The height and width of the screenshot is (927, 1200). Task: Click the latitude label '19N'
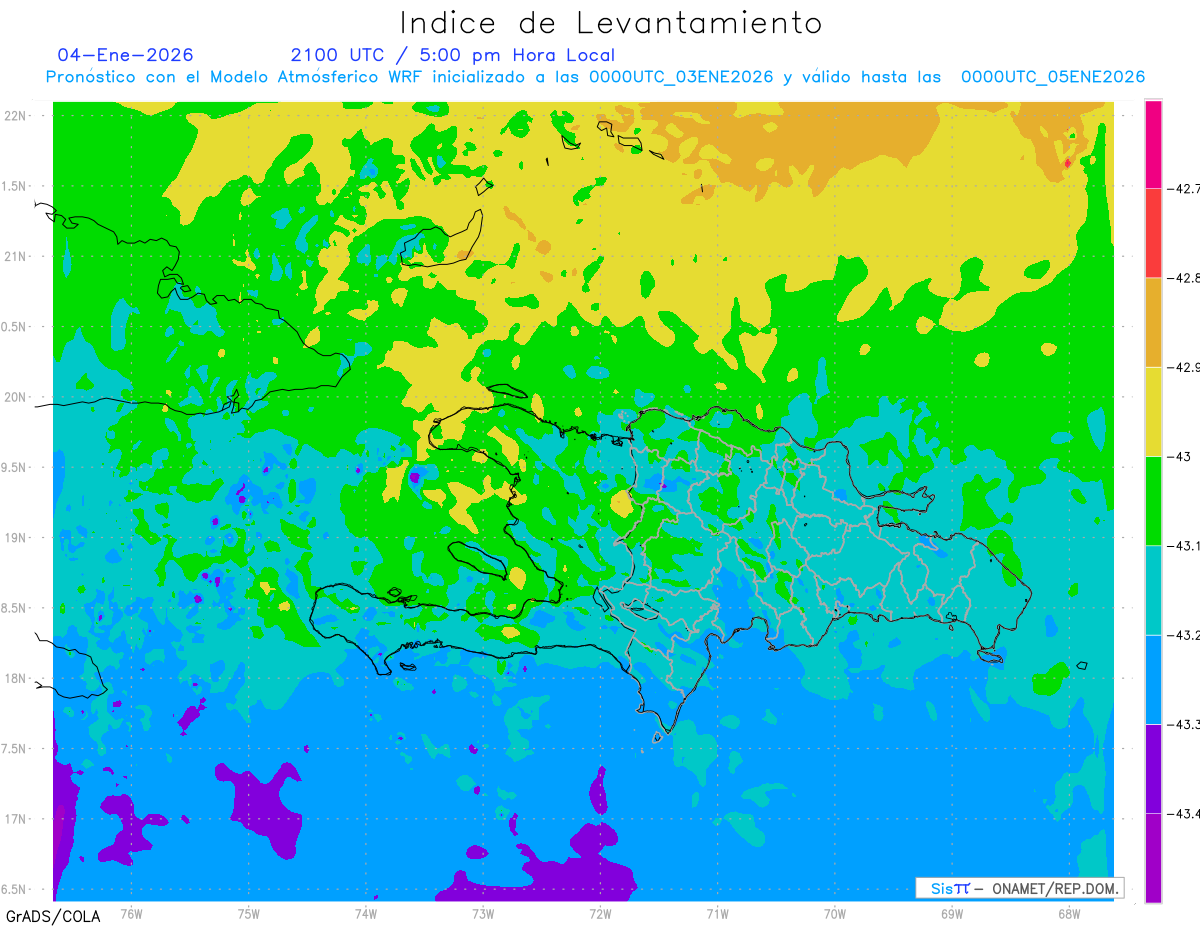tap(15, 537)
